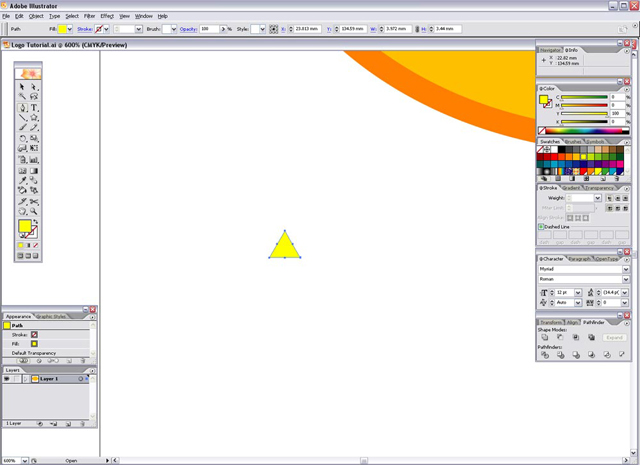Open the File menu

tap(6, 16)
